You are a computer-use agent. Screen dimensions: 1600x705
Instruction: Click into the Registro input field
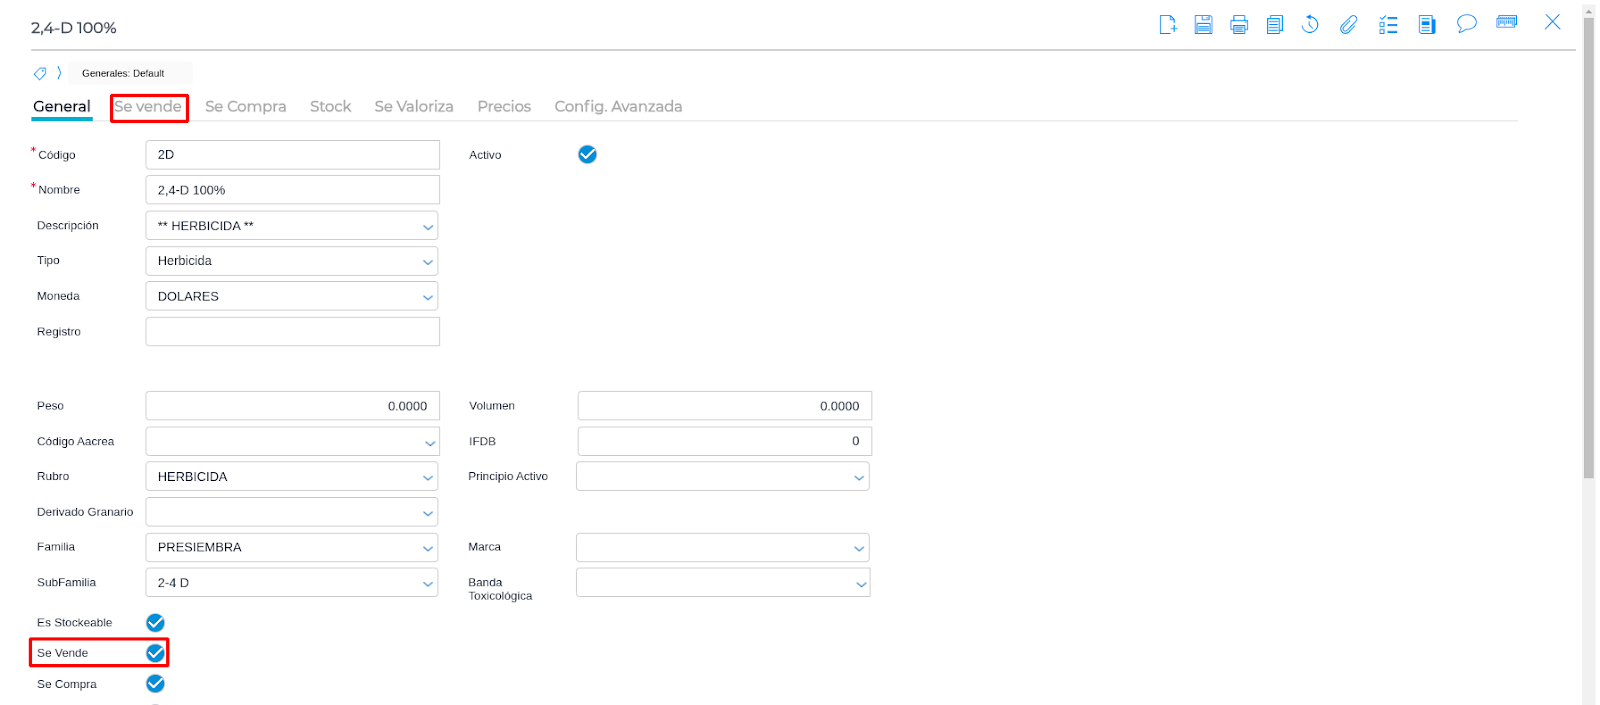point(292,332)
